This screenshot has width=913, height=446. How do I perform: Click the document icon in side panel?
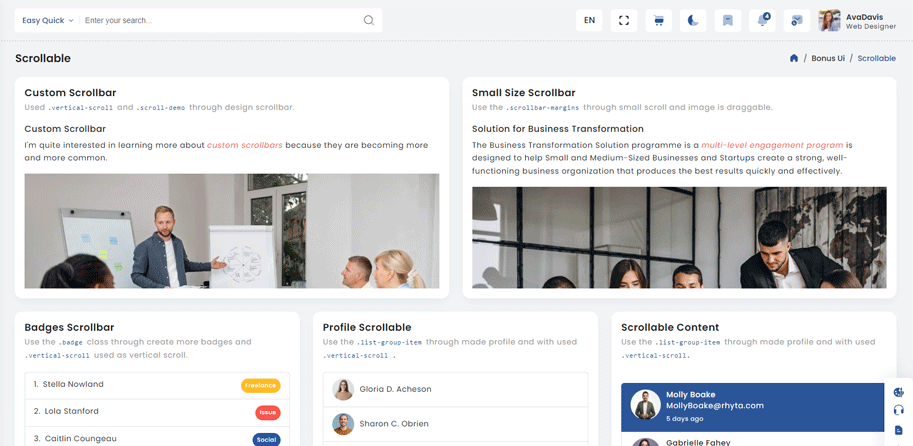tap(899, 430)
